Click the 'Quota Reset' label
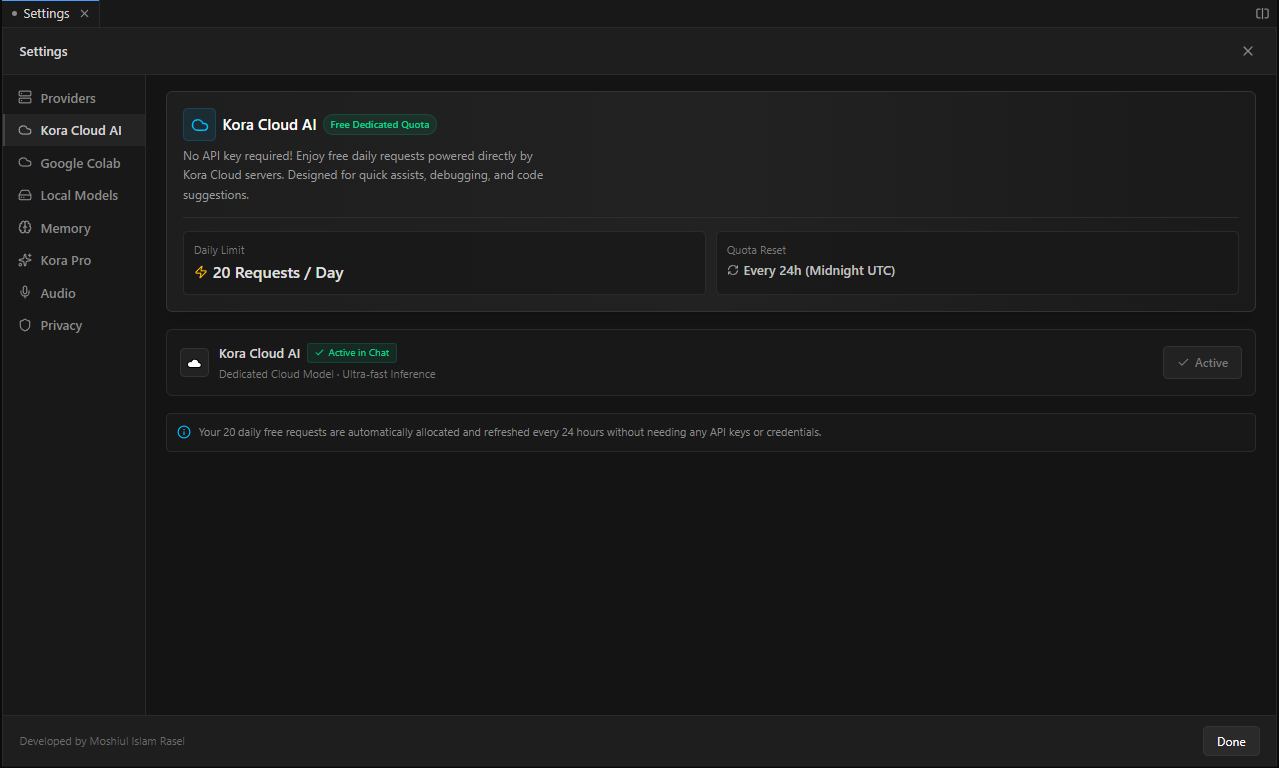Screen dimensions: 1279x768 pyautogui.click(x=756, y=250)
